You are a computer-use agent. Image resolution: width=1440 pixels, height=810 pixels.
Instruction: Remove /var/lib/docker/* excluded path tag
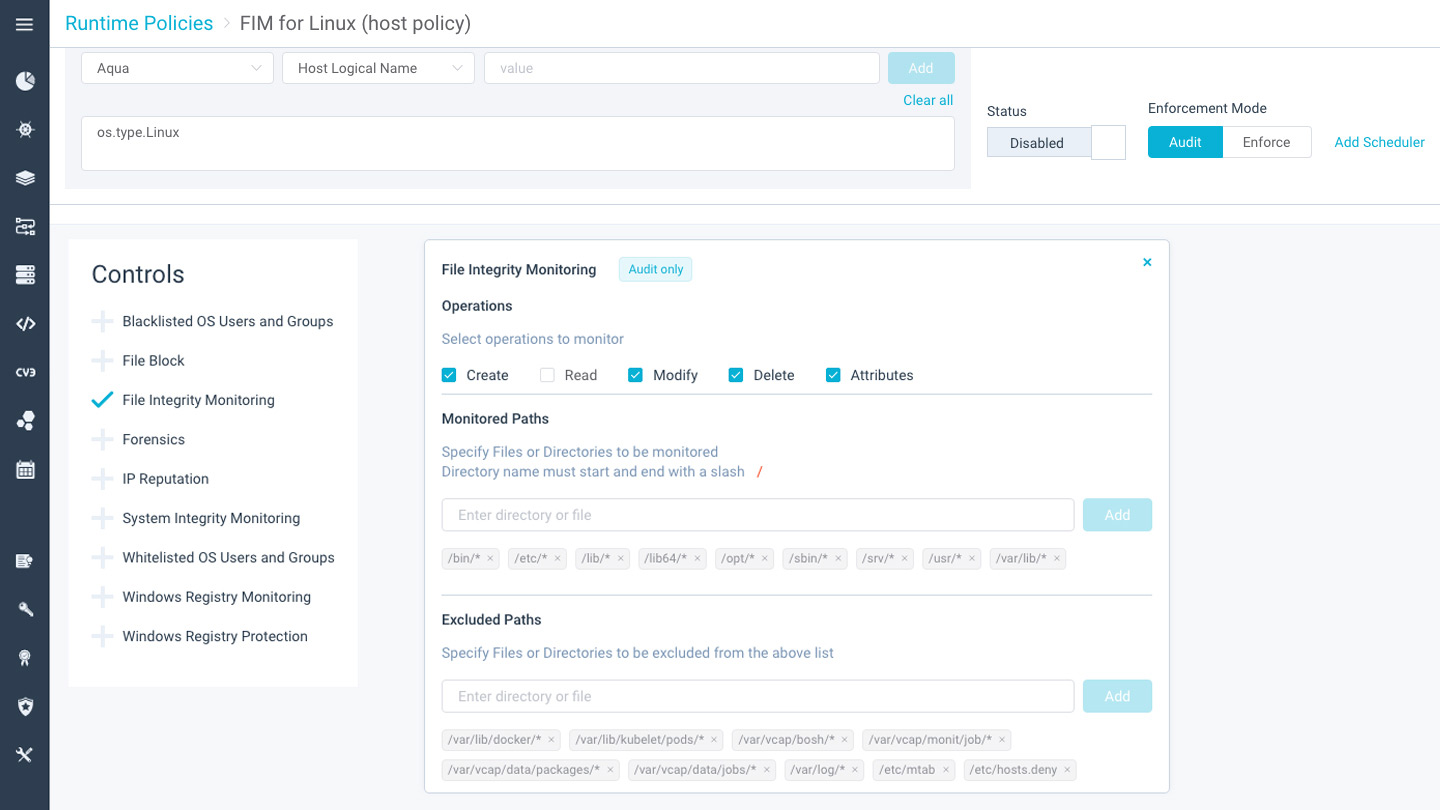pyautogui.click(x=551, y=740)
